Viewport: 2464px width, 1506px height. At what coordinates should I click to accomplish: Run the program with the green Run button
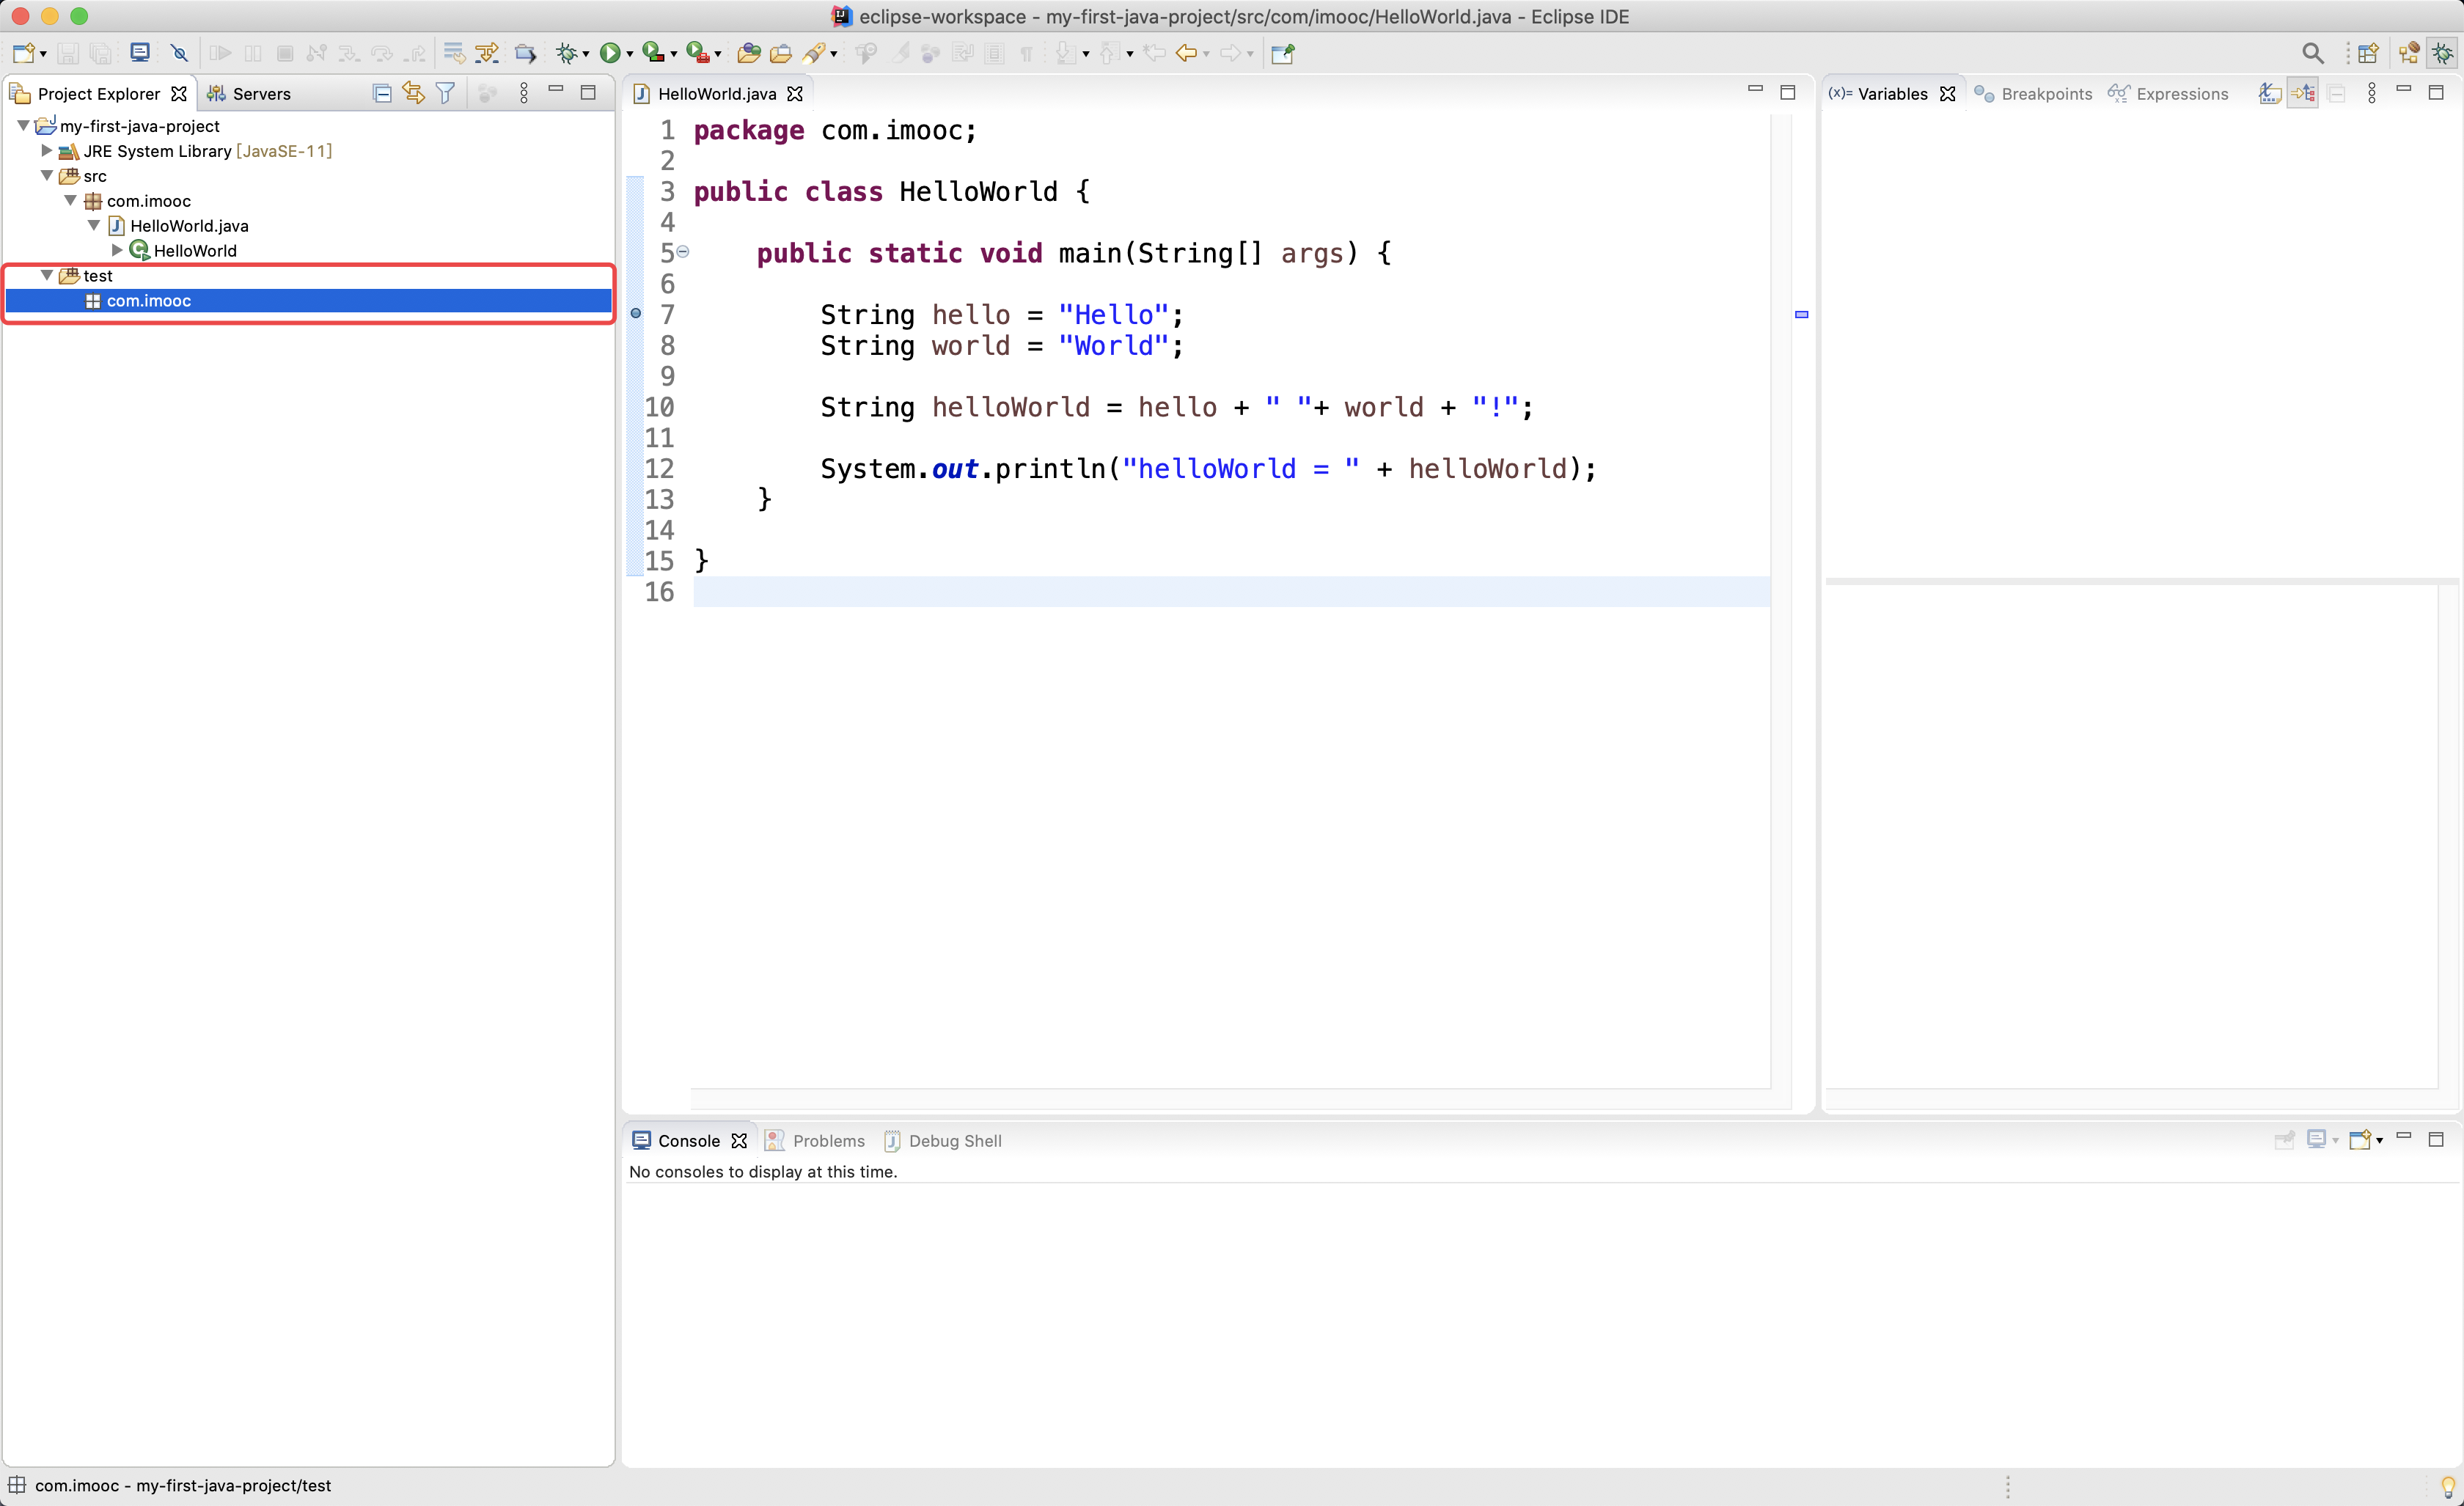click(609, 54)
